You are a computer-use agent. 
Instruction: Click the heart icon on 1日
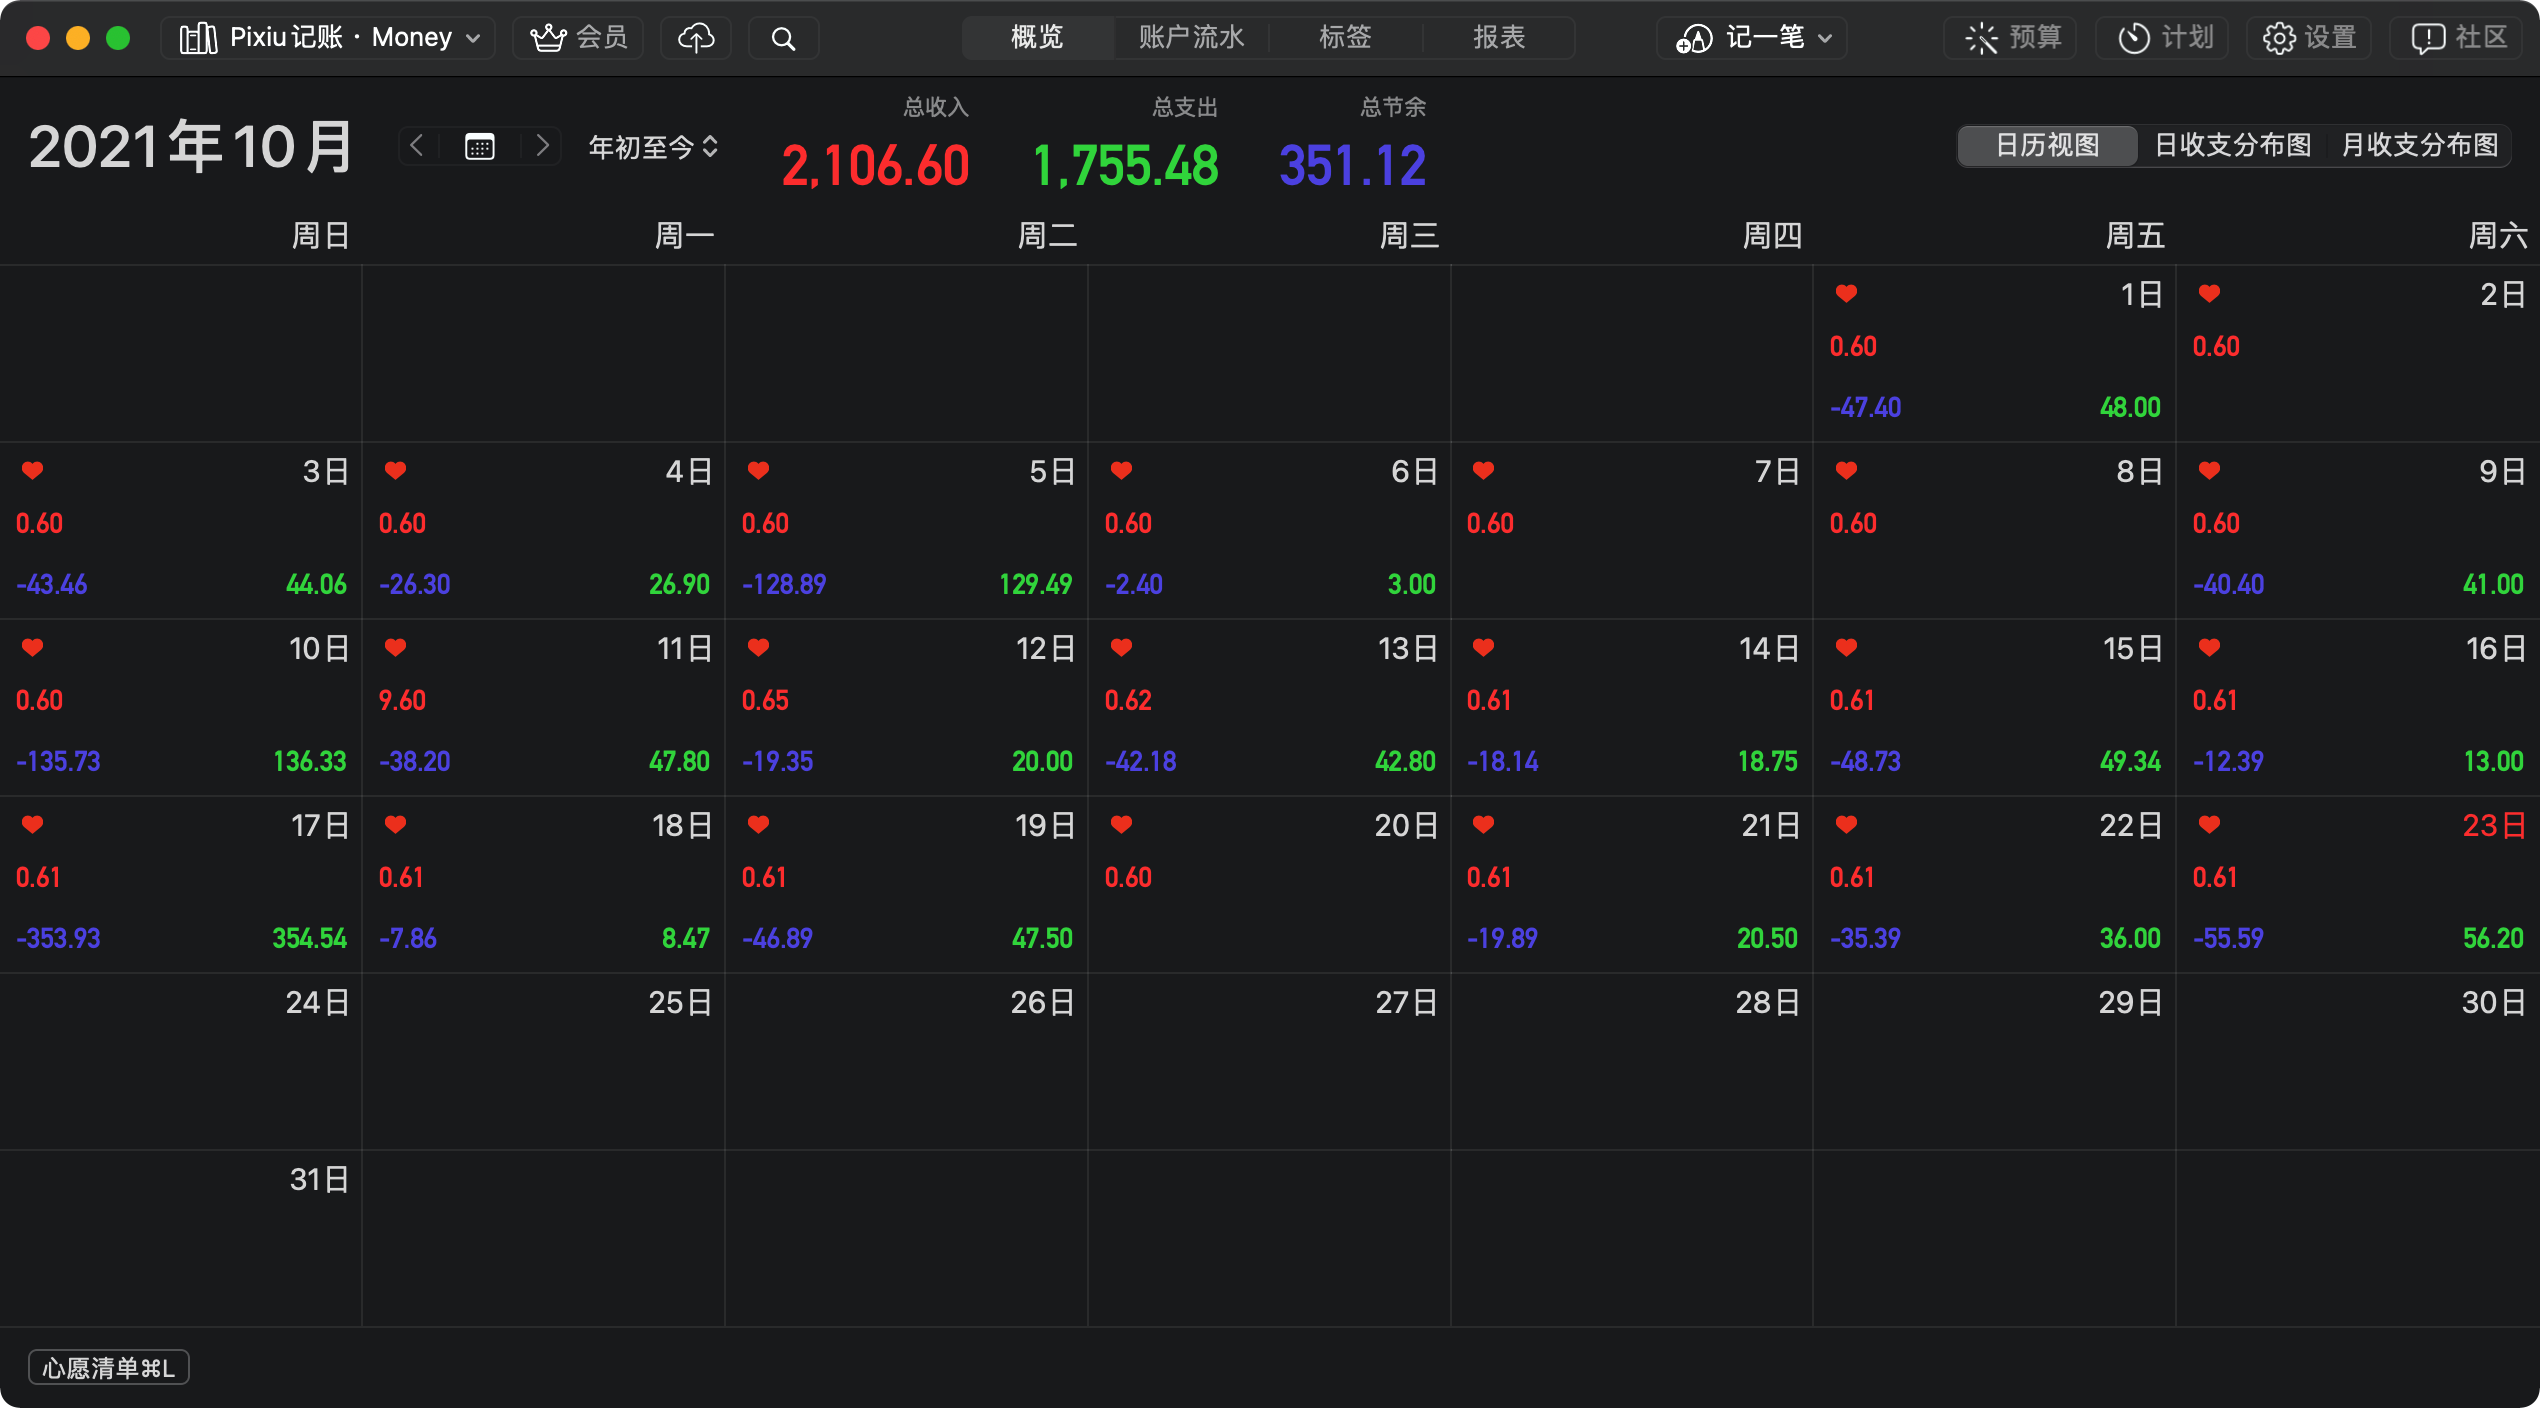point(1846,293)
